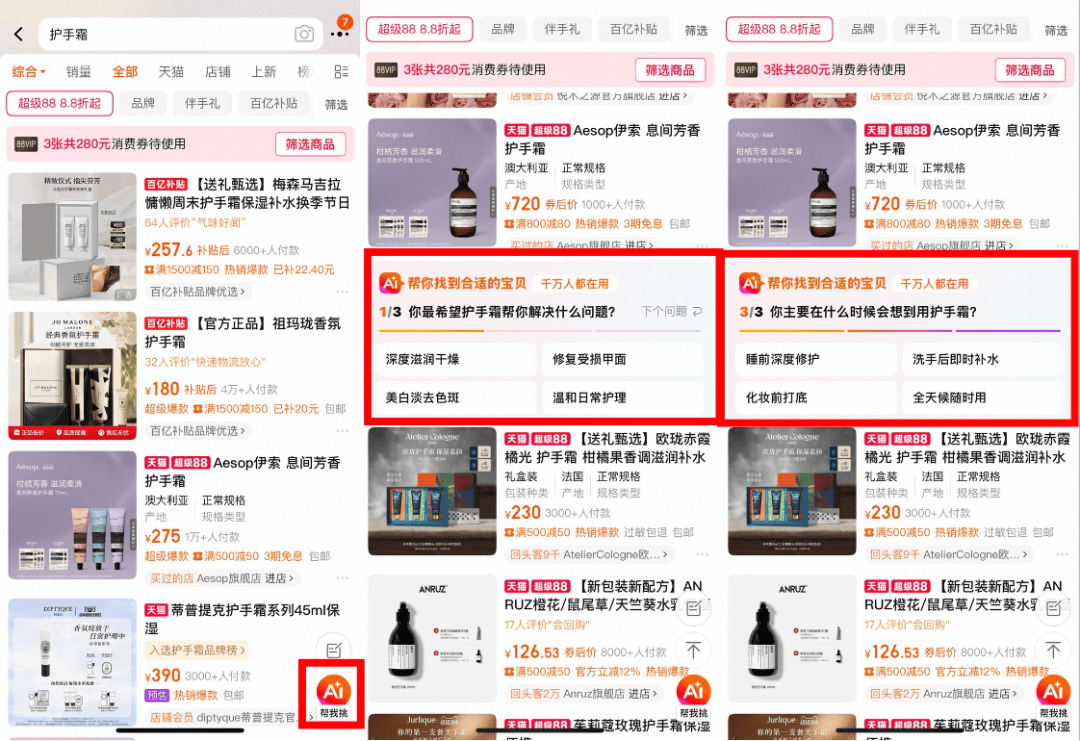Screen dimensions: 1080x741
Task: Open the three-dot menu with the 7 badge
Action: point(340,32)
